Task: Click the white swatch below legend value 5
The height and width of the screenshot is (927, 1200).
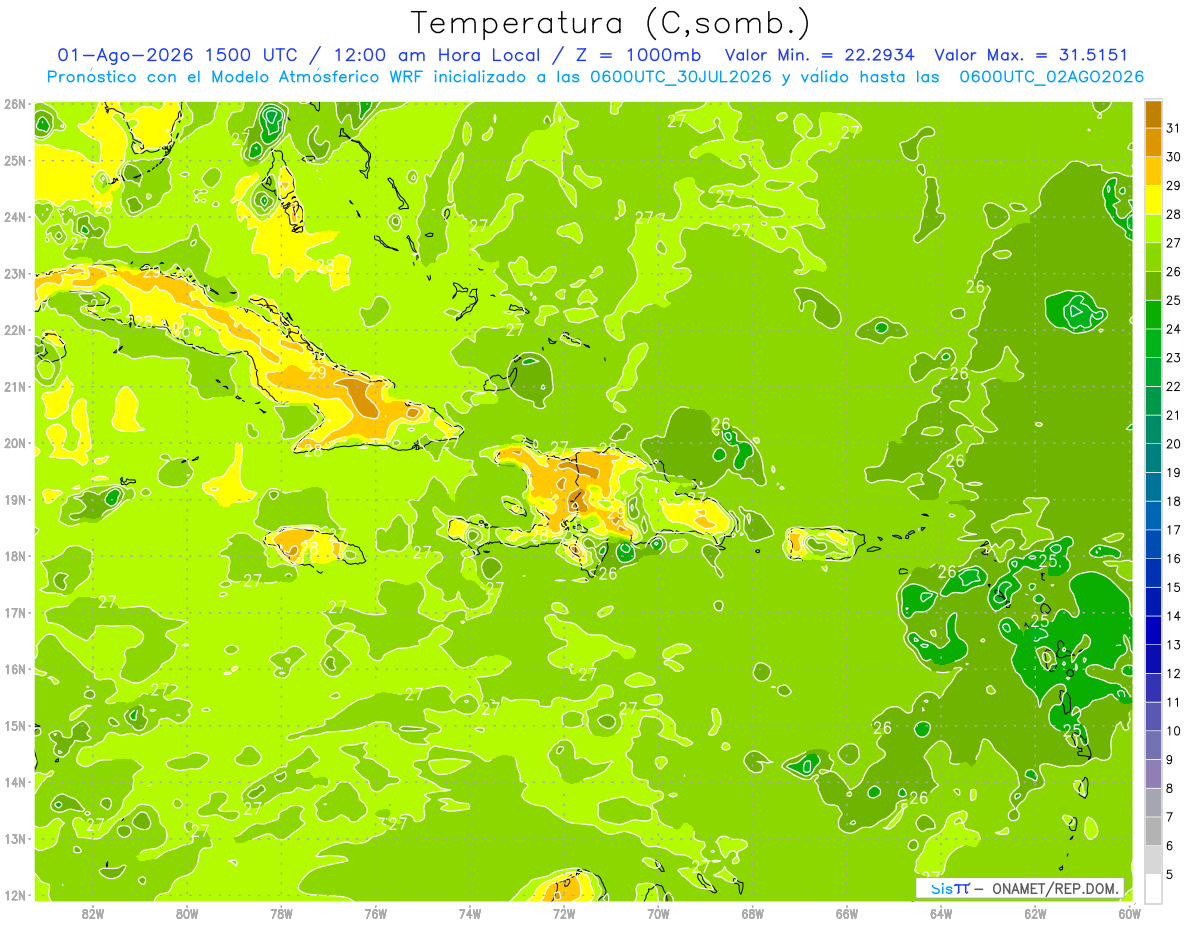Action: pyautogui.click(x=1153, y=888)
